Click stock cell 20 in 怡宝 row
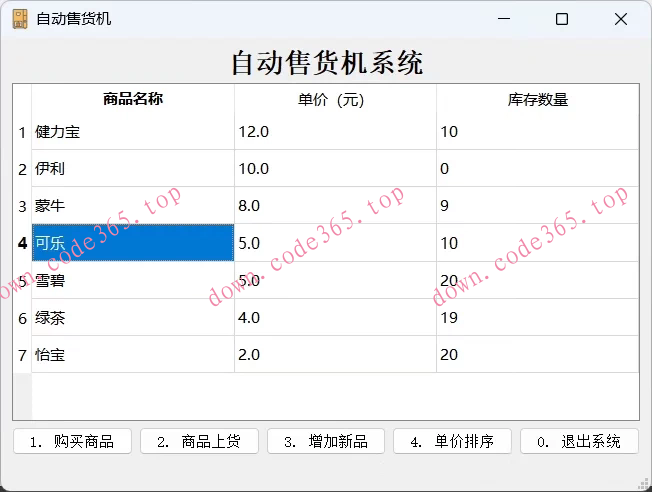This screenshot has width=652, height=492. click(x=538, y=354)
